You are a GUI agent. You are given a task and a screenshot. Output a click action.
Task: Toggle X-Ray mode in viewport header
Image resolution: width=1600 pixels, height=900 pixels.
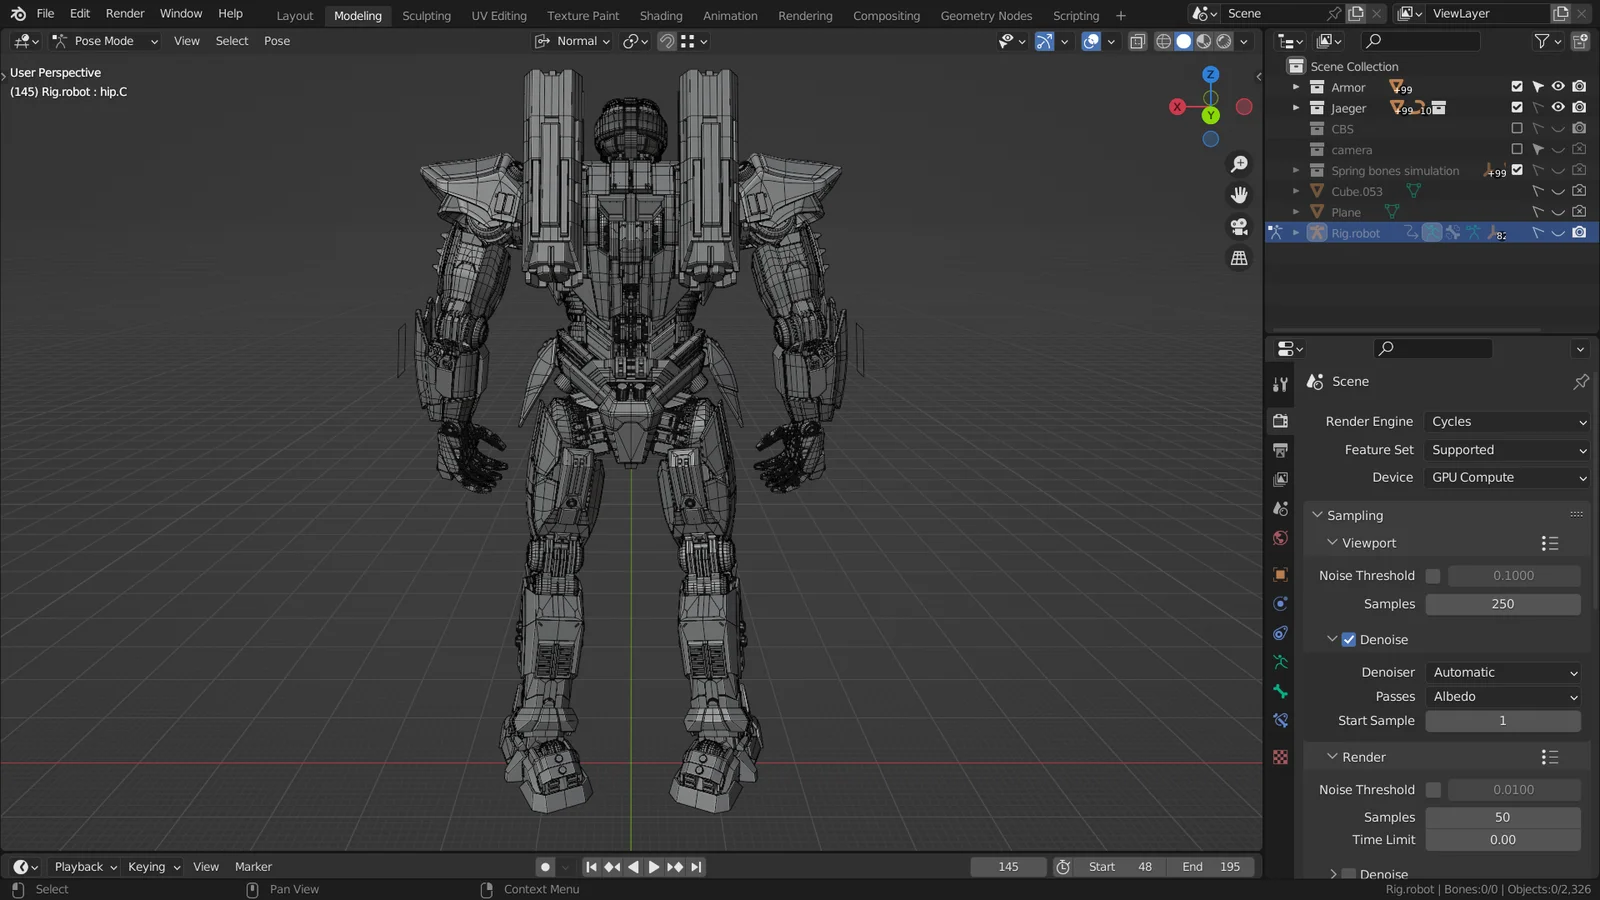point(1138,41)
